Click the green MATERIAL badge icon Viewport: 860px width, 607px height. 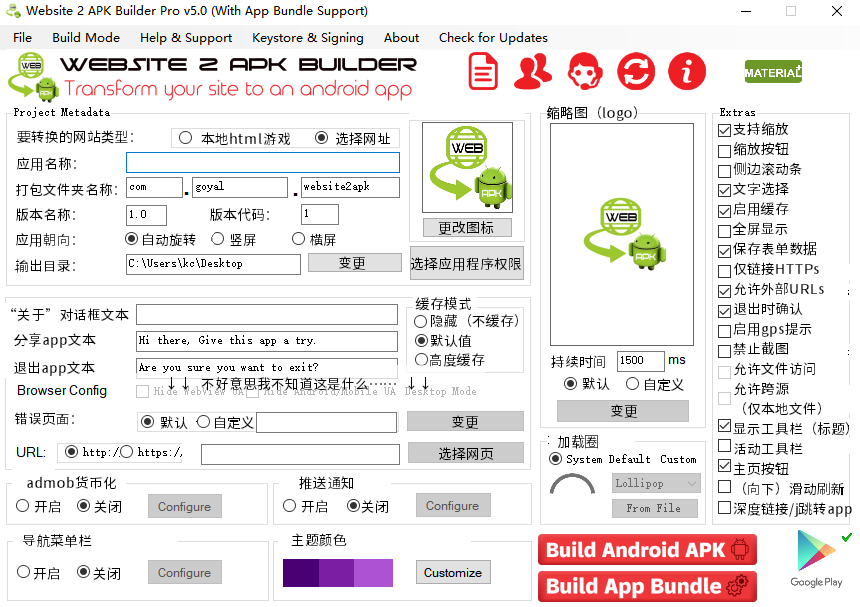click(x=773, y=72)
